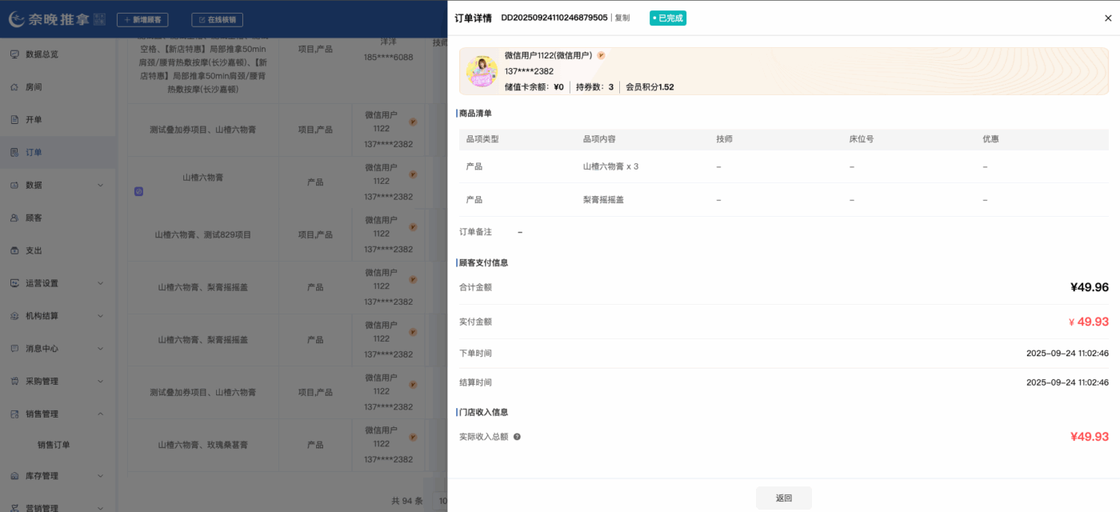
Task: Select the 奈晚推拿 moon logo
Action: click(x=17, y=19)
